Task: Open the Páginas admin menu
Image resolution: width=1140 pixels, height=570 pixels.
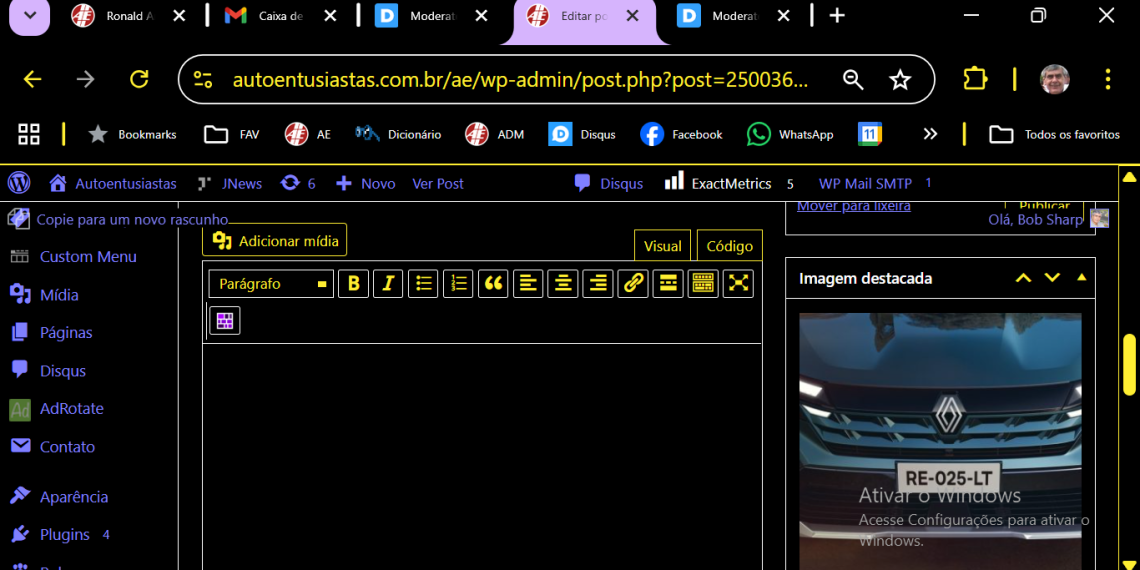Action: coord(66,333)
